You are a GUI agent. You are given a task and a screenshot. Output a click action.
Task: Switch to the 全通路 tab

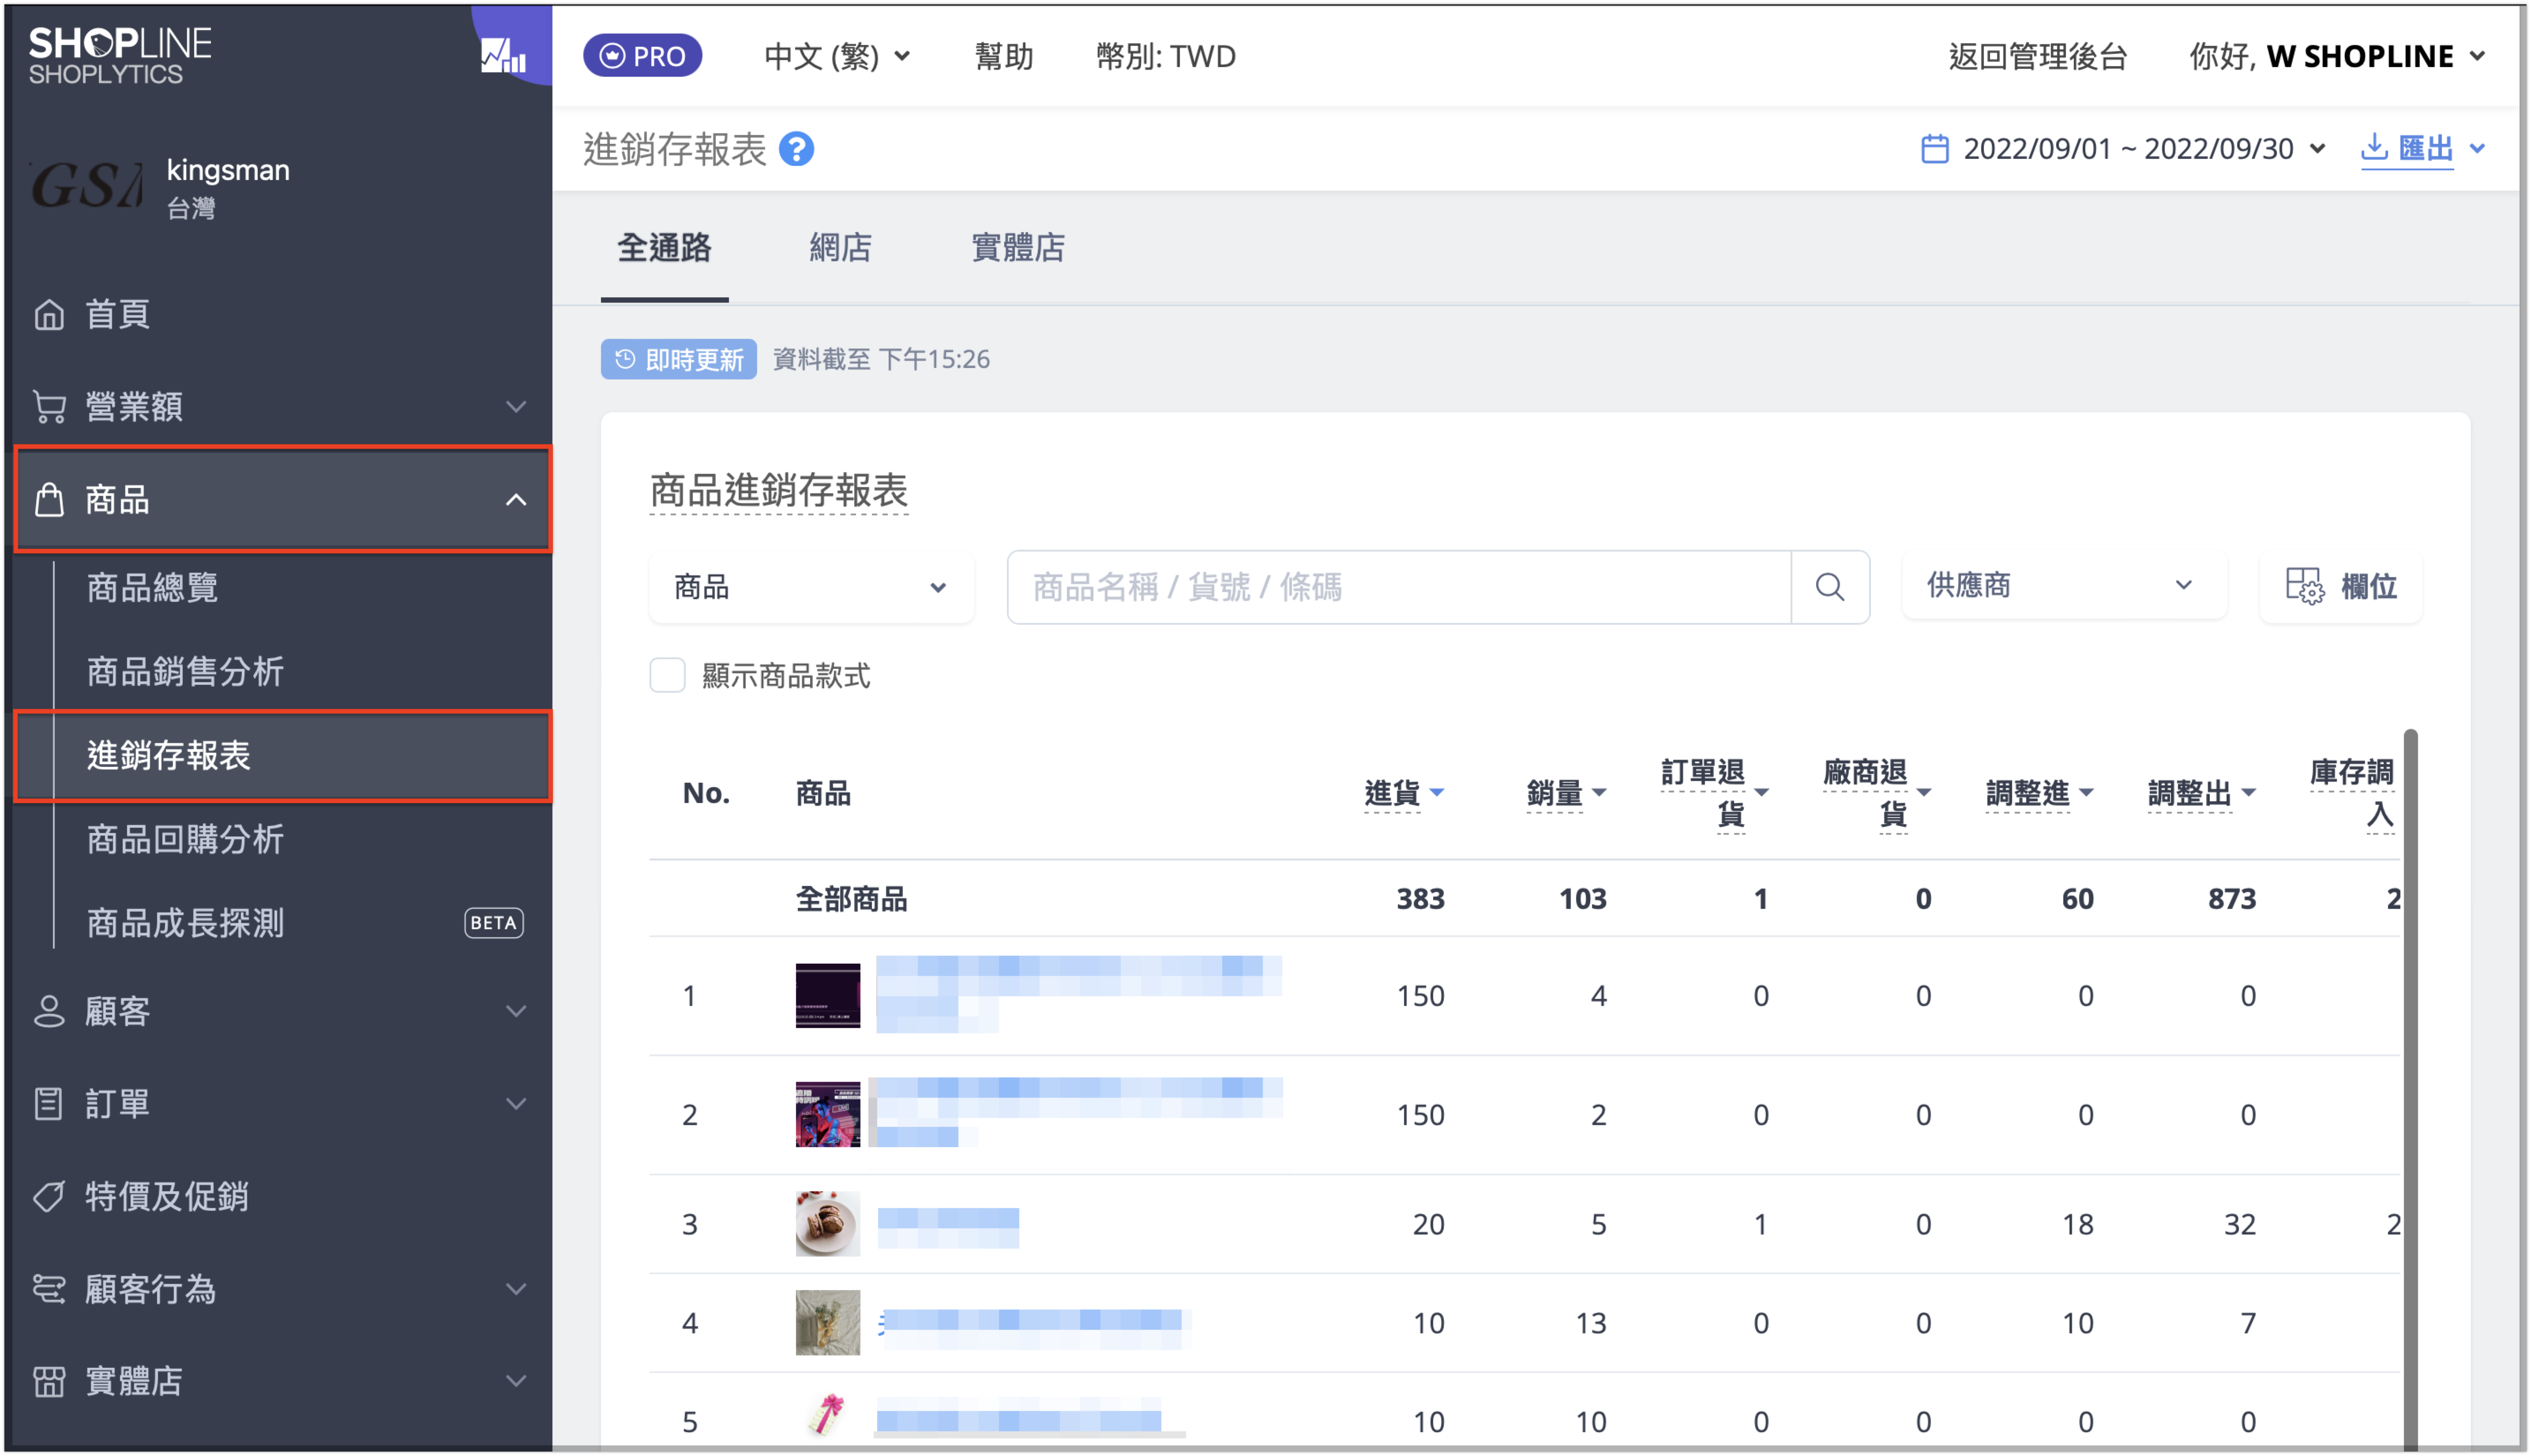664,247
